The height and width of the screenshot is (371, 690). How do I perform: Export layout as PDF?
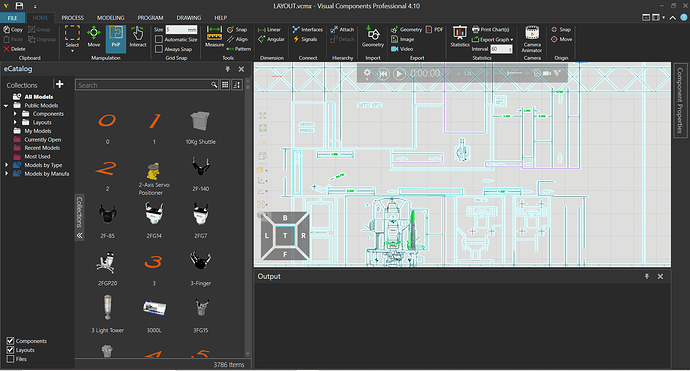pos(434,29)
